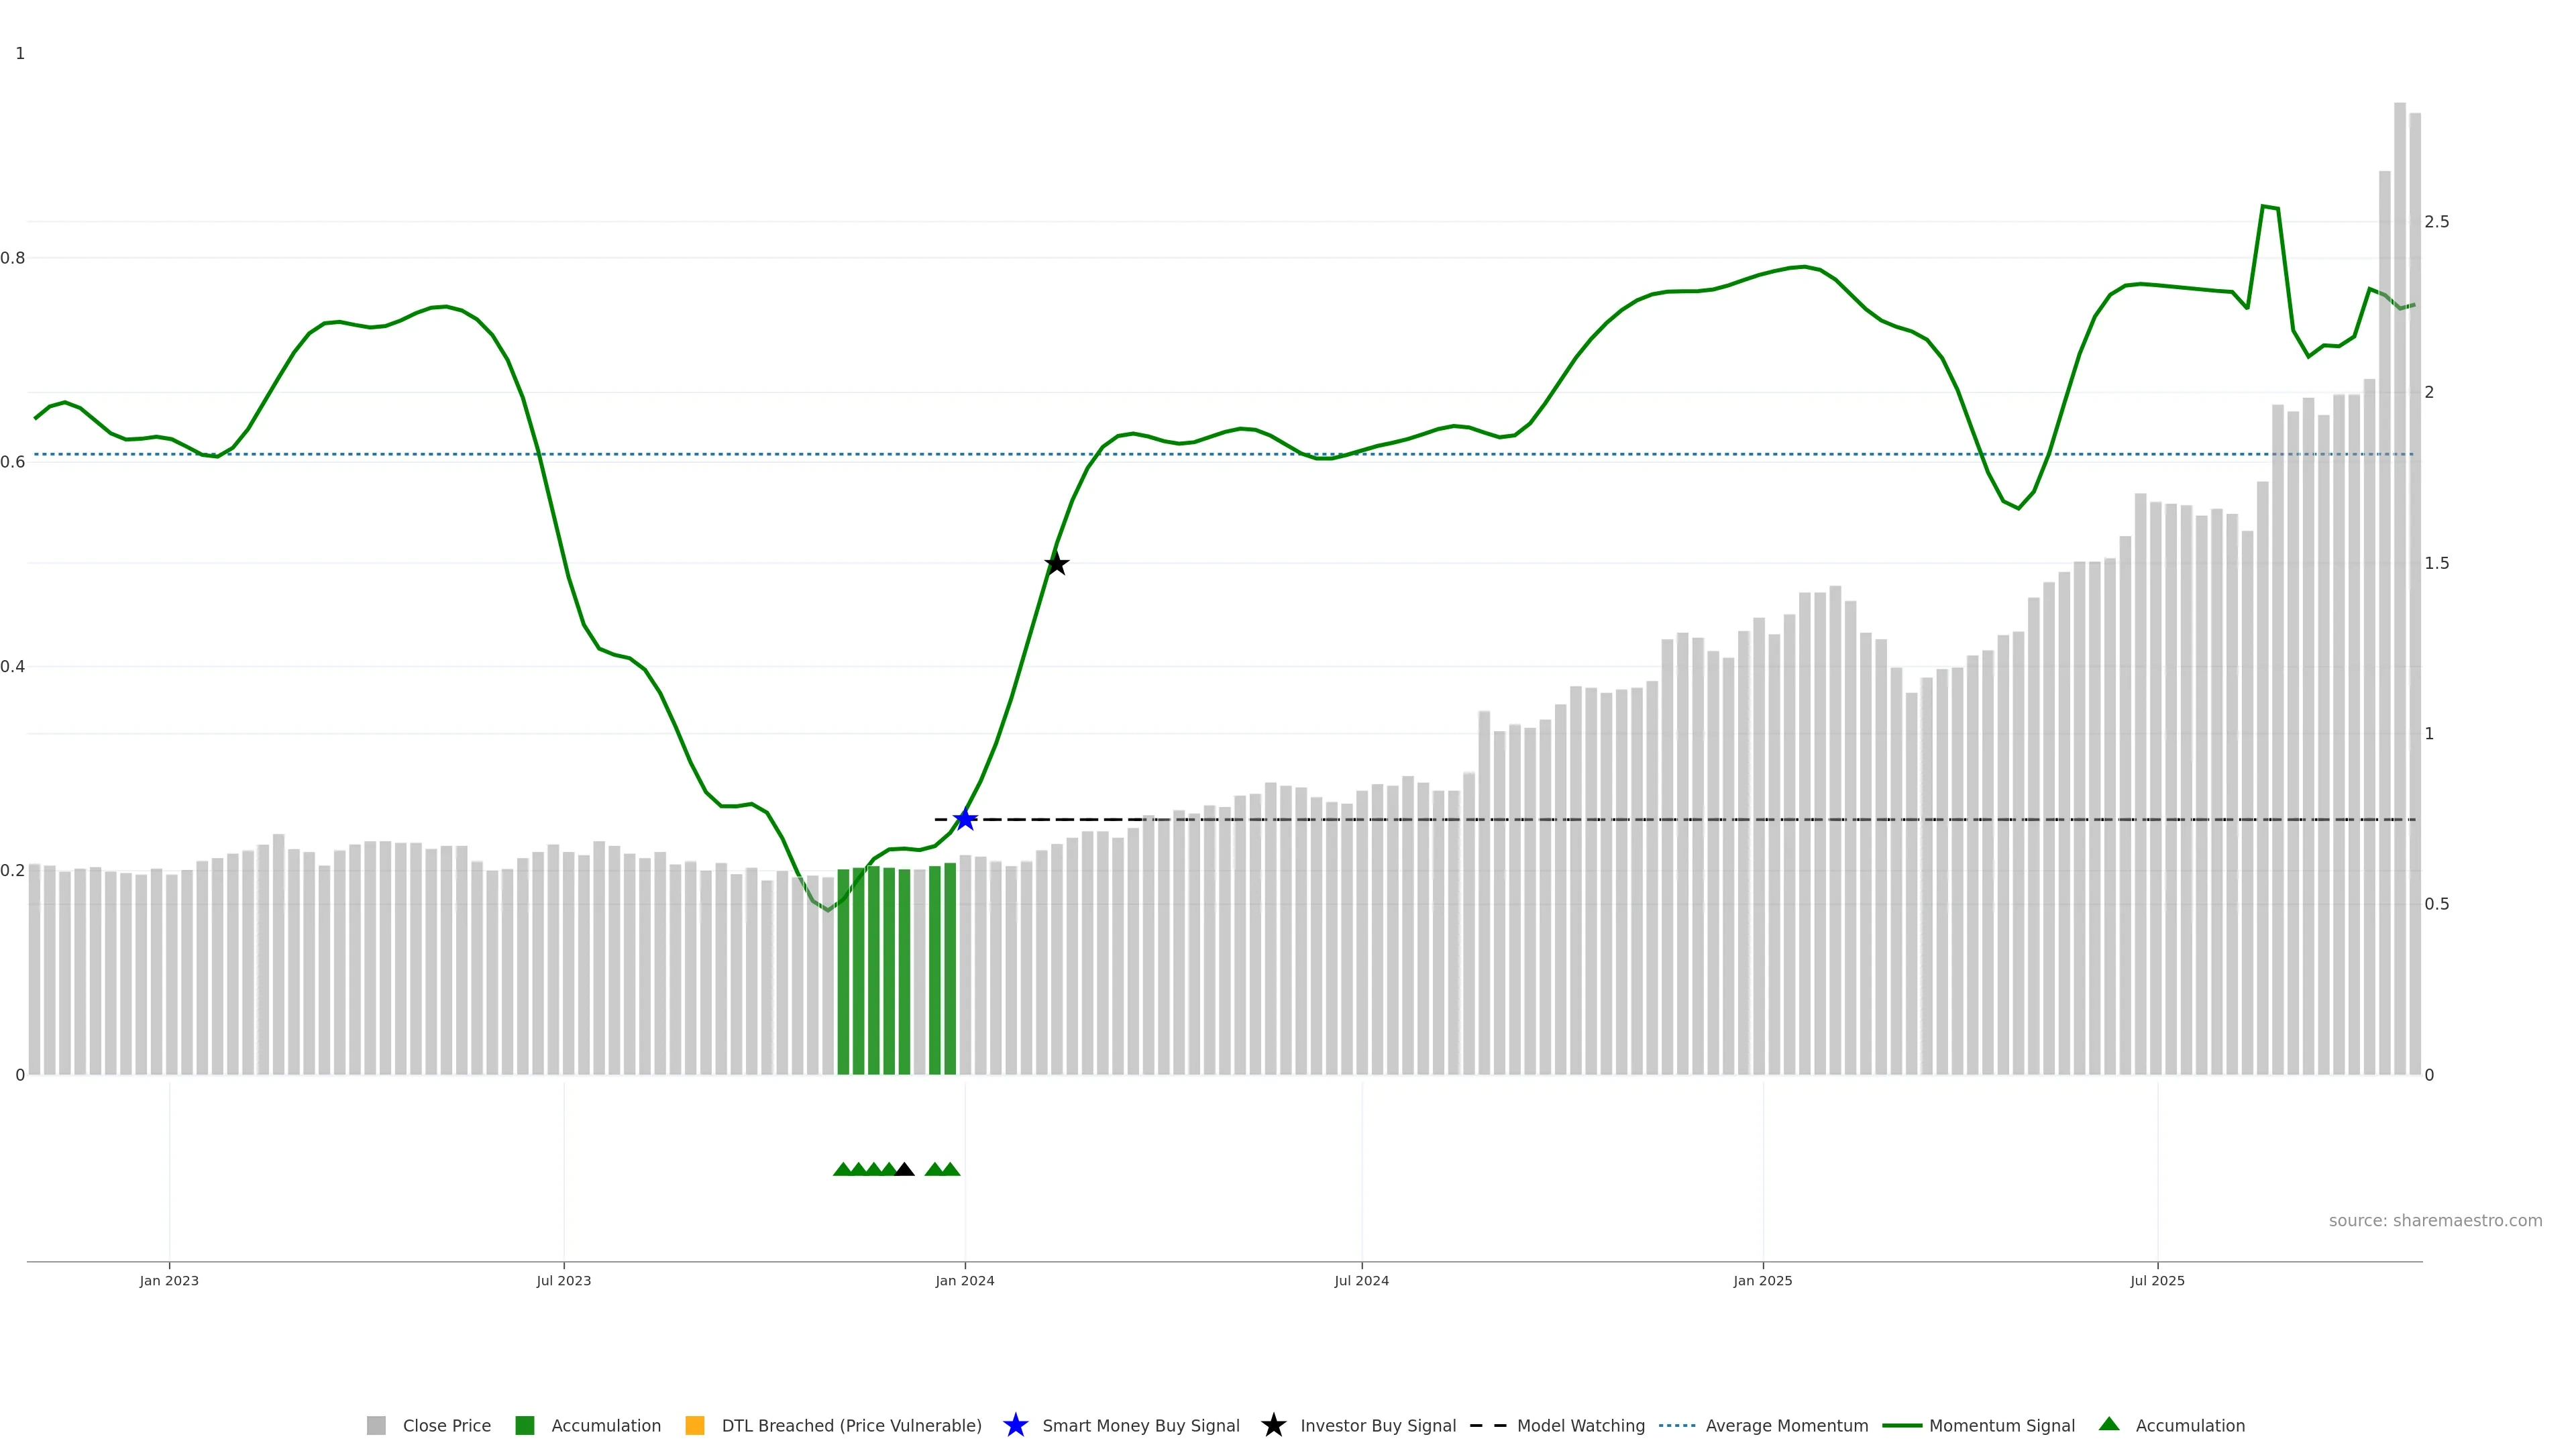Viewport: 2576px width, 1449px height.
Task: Click the black Investor Buy star on chart
Action: (1056, 564)
